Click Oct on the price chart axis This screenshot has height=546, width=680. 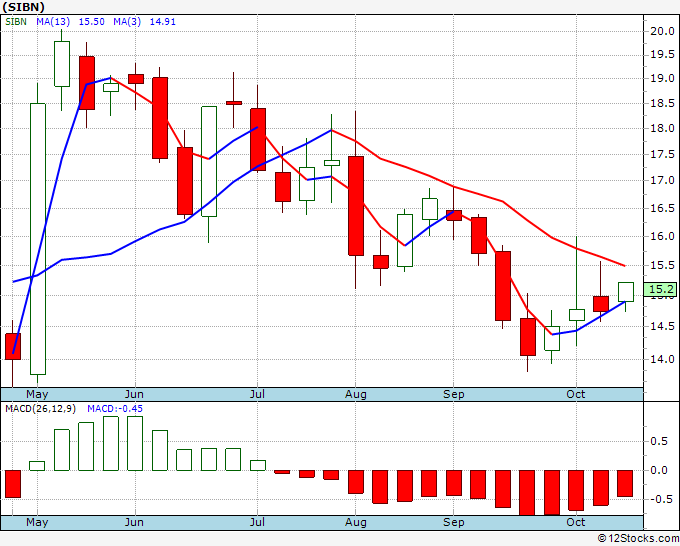tap(576, 394)
